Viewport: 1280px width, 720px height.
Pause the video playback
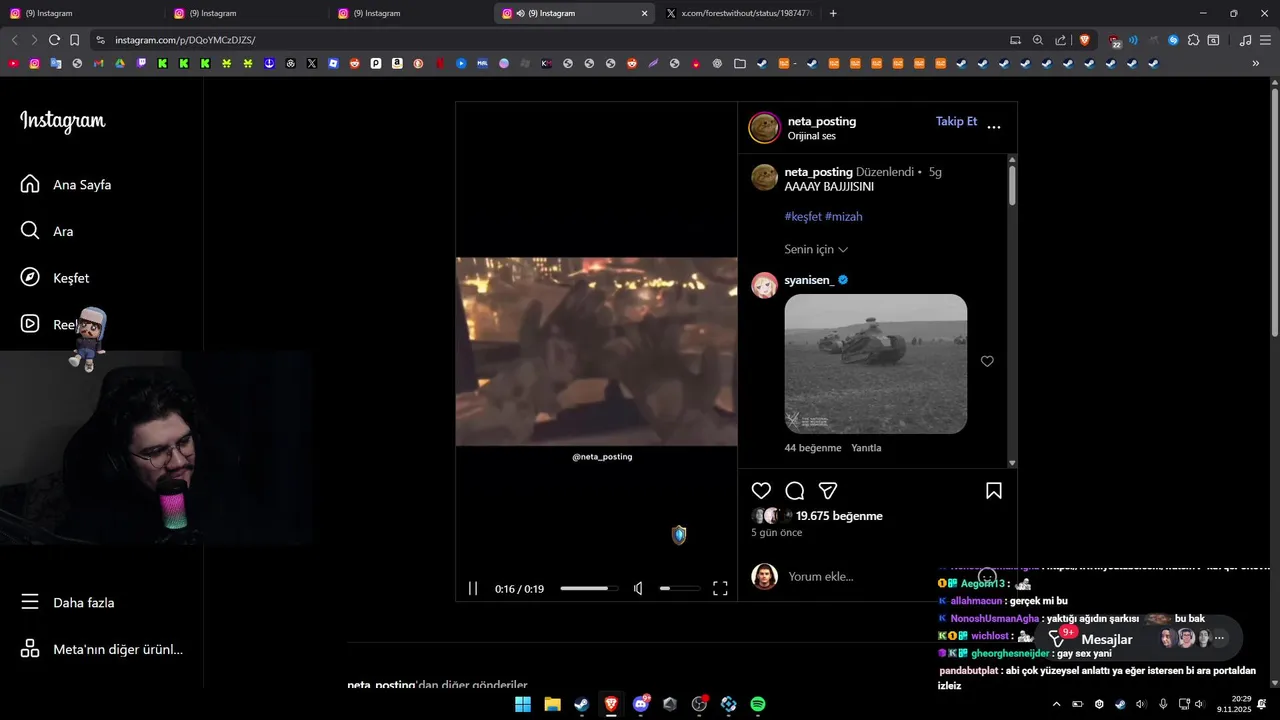pos(473,588)
